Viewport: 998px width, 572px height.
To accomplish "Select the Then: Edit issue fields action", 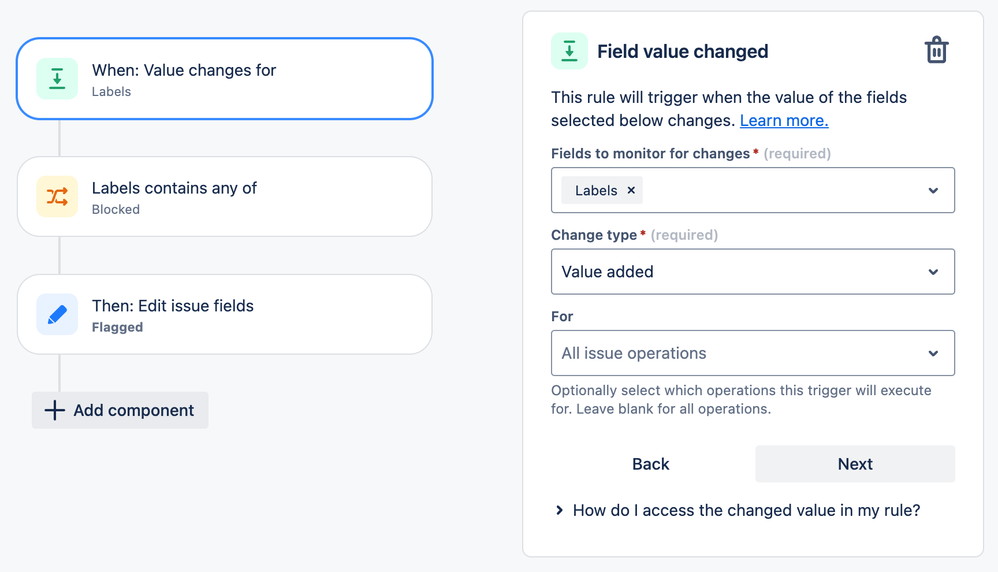I will coord(225,314).
